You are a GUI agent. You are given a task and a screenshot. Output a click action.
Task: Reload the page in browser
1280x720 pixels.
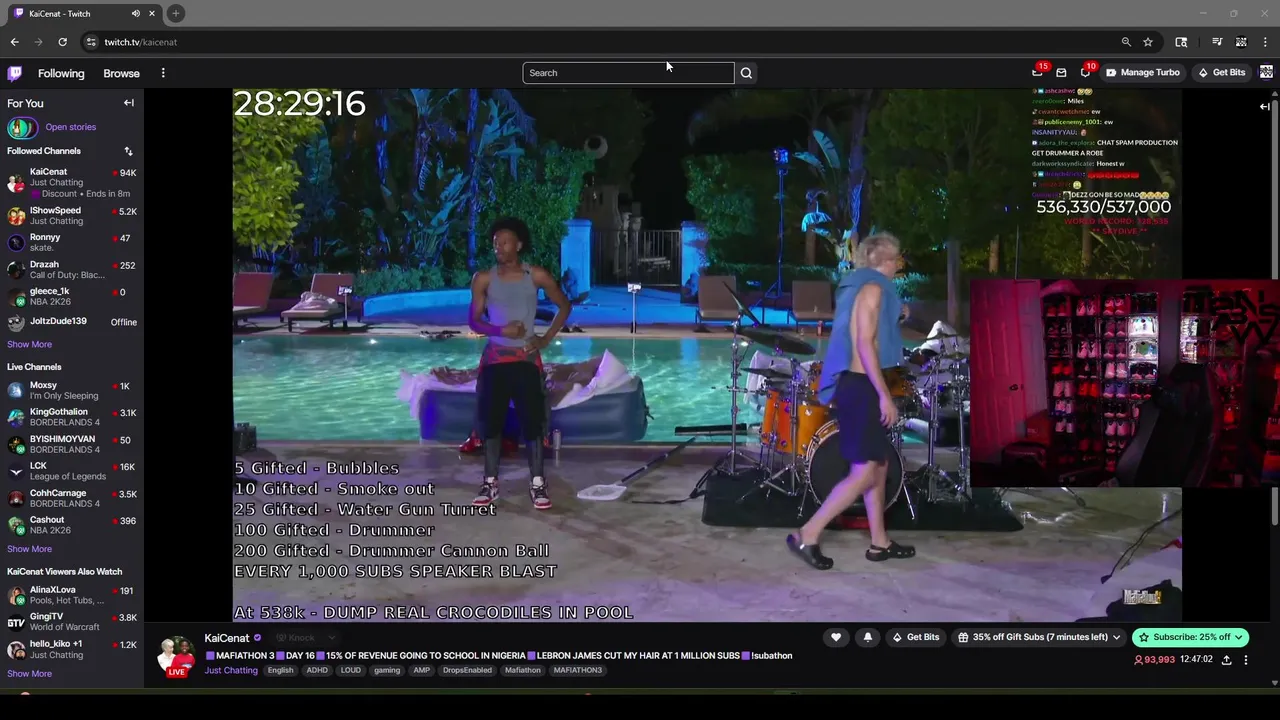coord(62,42)
